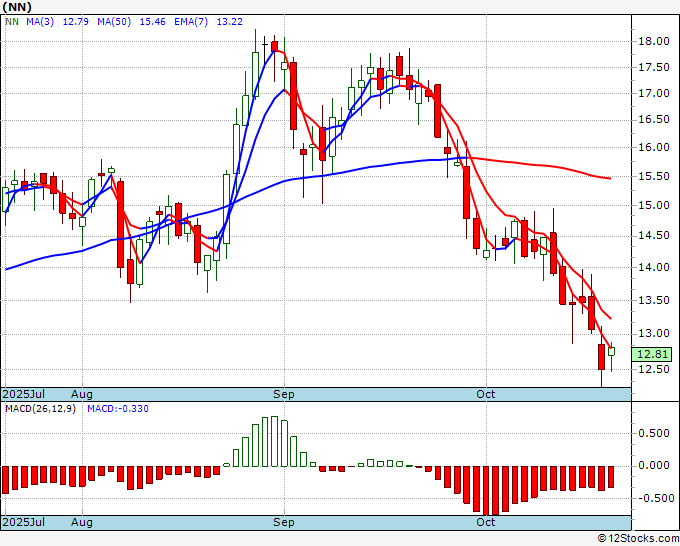Click the 13.50 price axis label
The image size is (680, 546).
tap(654, 300)
